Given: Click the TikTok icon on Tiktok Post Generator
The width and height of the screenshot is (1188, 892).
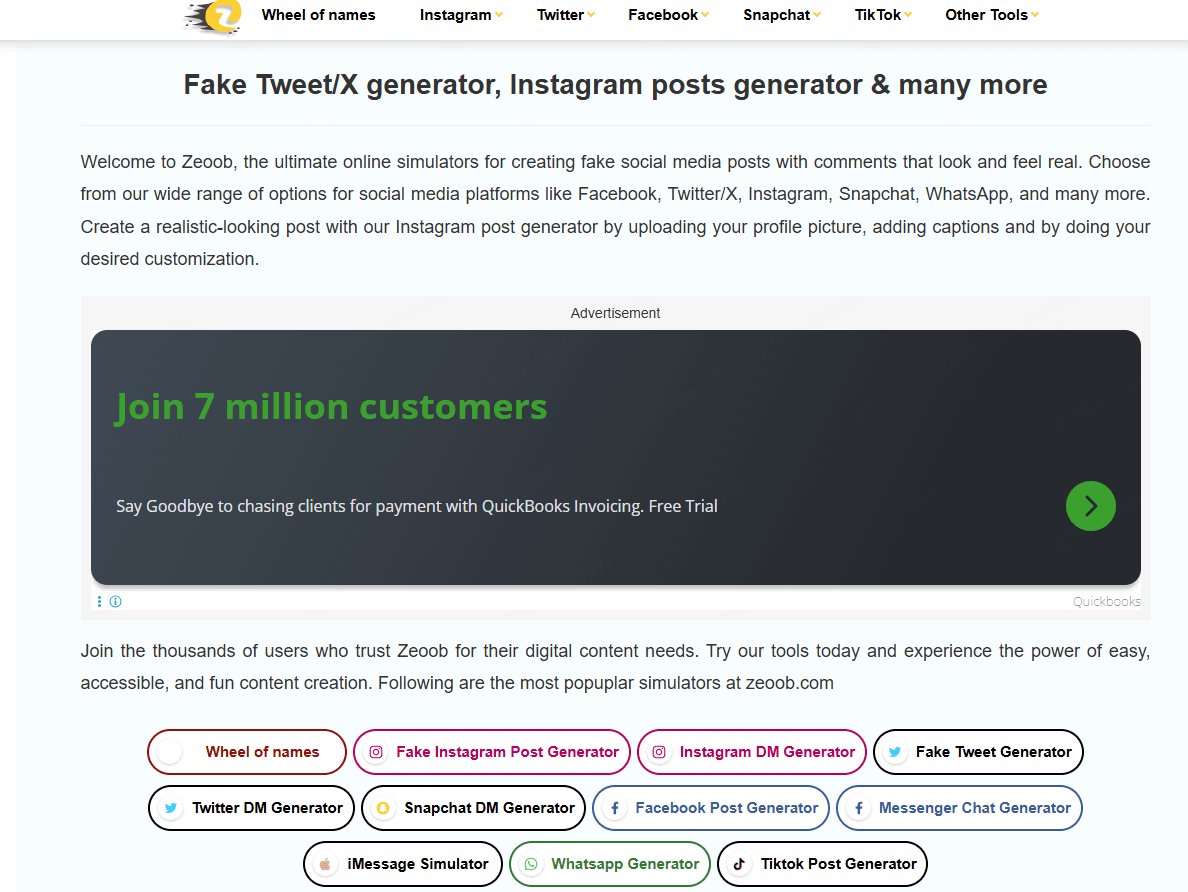Looking at the screenshot, I should (739, 864).
